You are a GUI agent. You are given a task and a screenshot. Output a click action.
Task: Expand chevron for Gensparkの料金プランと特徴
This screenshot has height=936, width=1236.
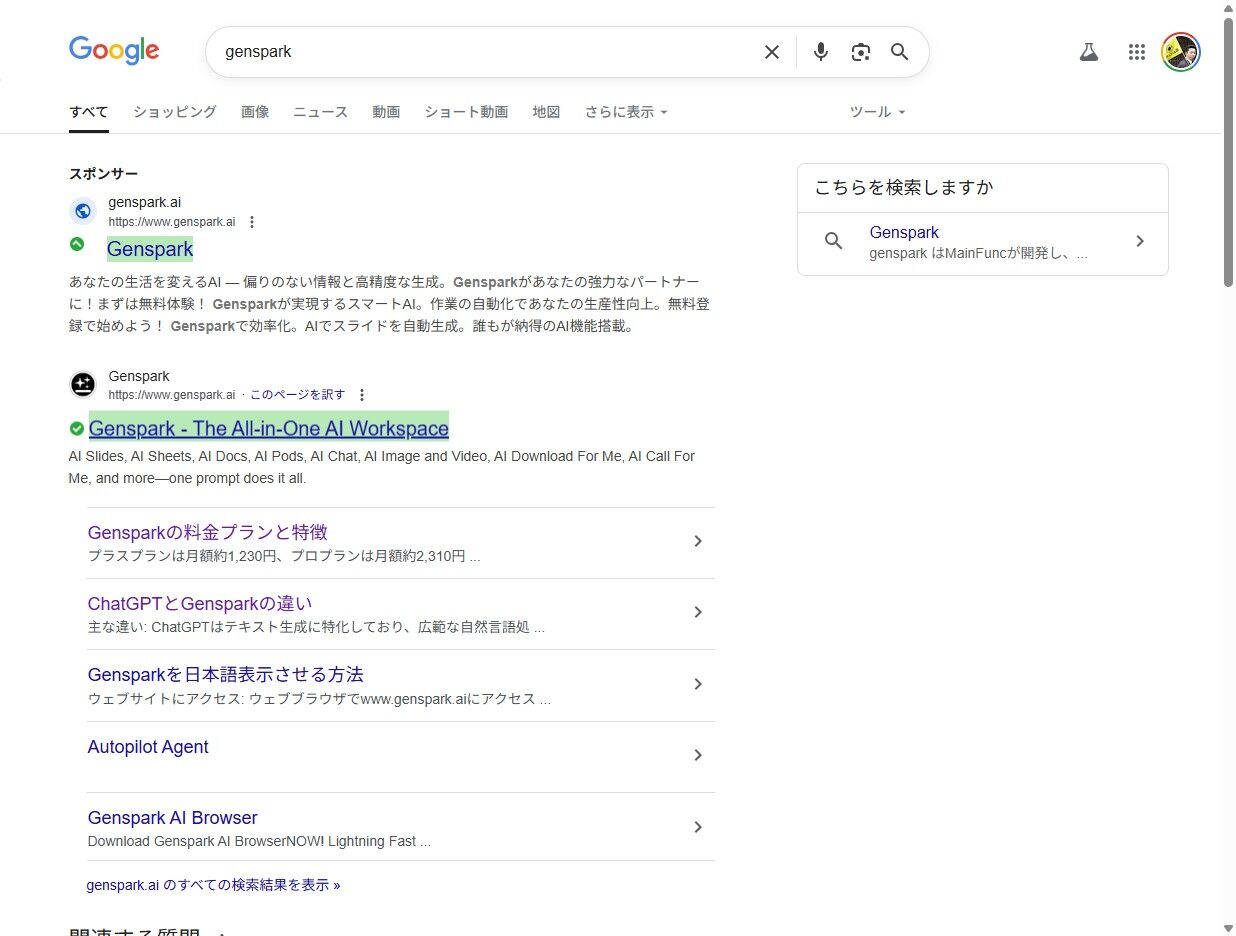[x=698, y=541]
